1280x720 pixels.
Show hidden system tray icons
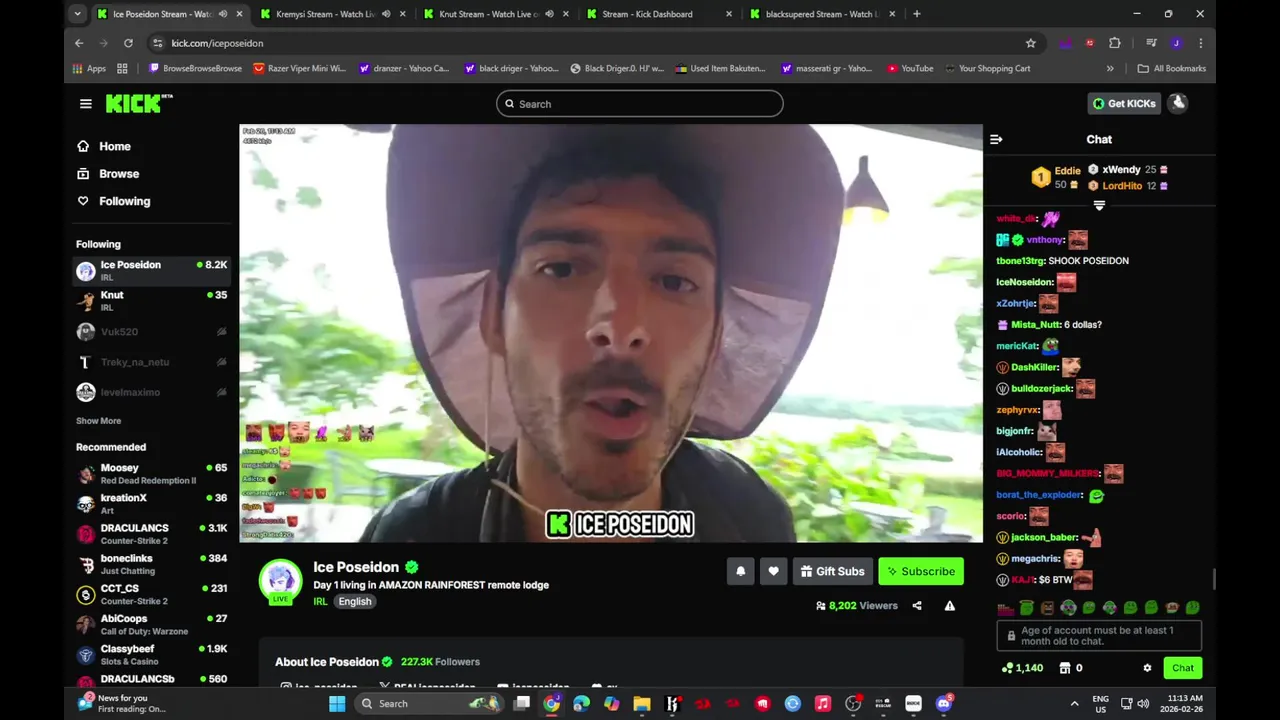[x=1075, y=703]
